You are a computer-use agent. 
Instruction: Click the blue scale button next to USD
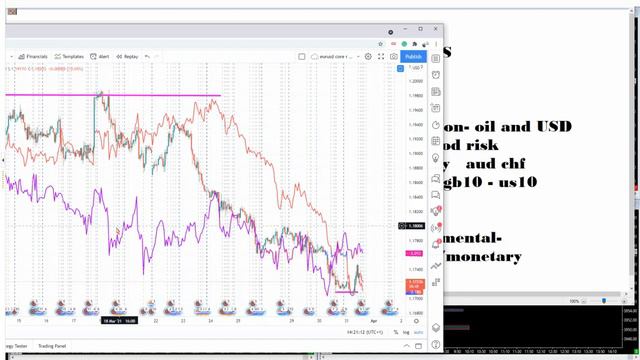(x=400, y=68)
